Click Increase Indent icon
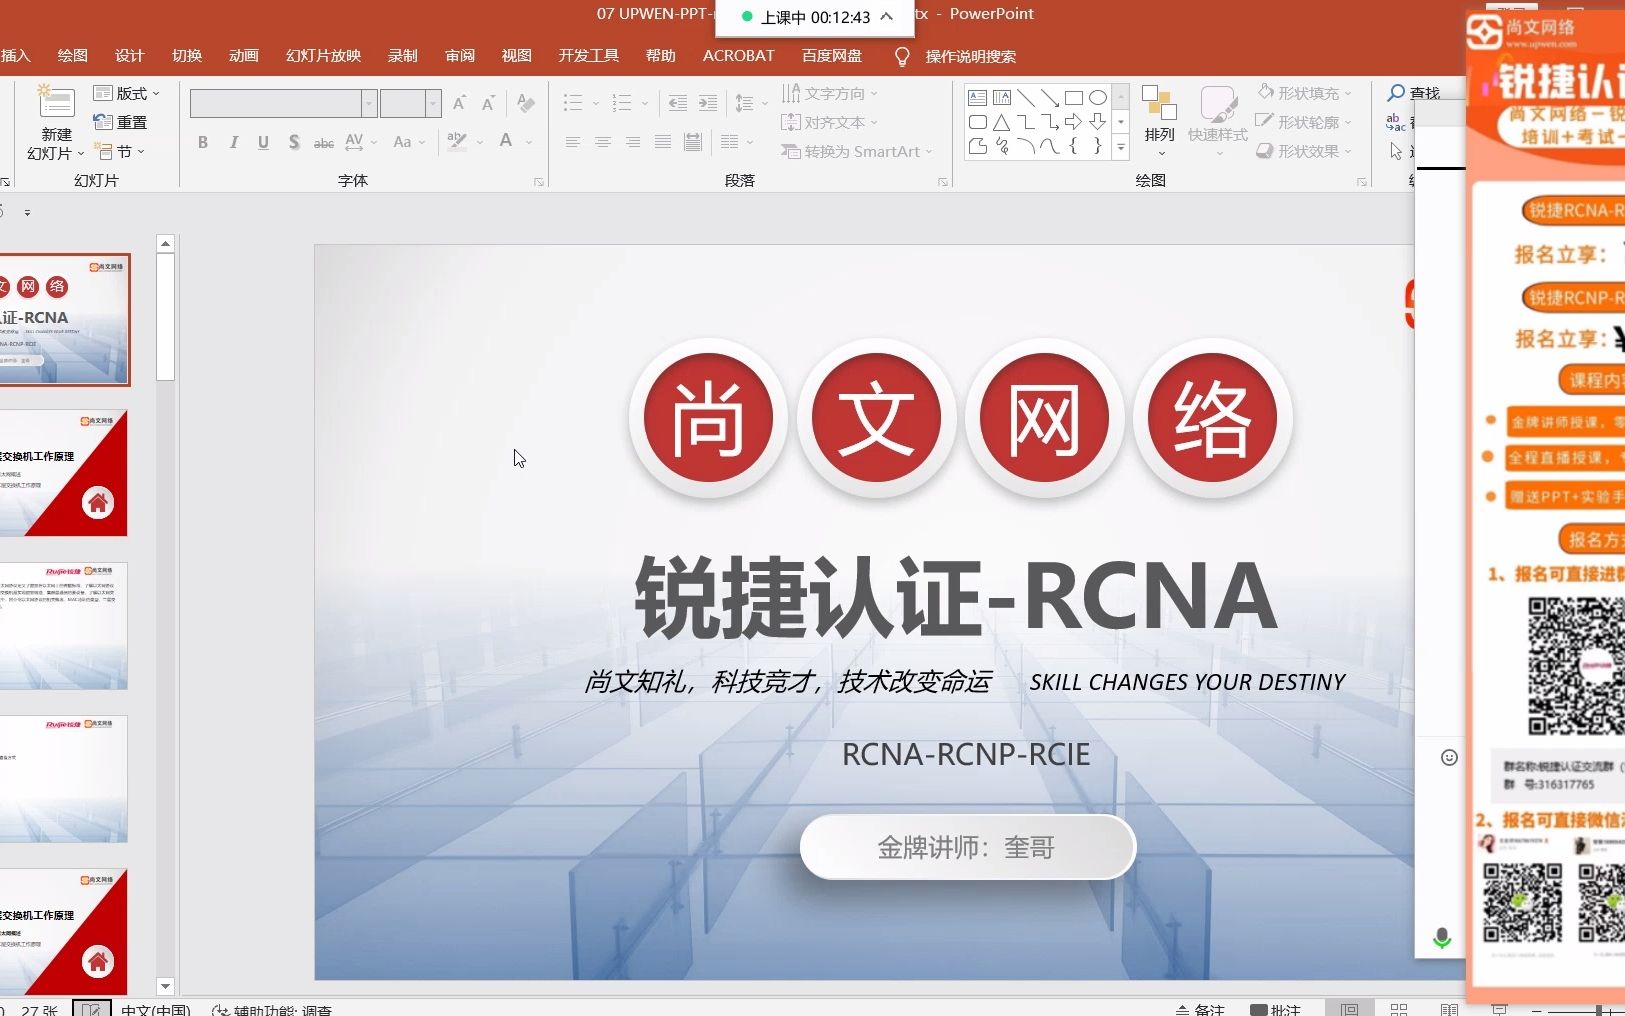The width and height of the screenshot is (1625, 1016). pos(708,103)
